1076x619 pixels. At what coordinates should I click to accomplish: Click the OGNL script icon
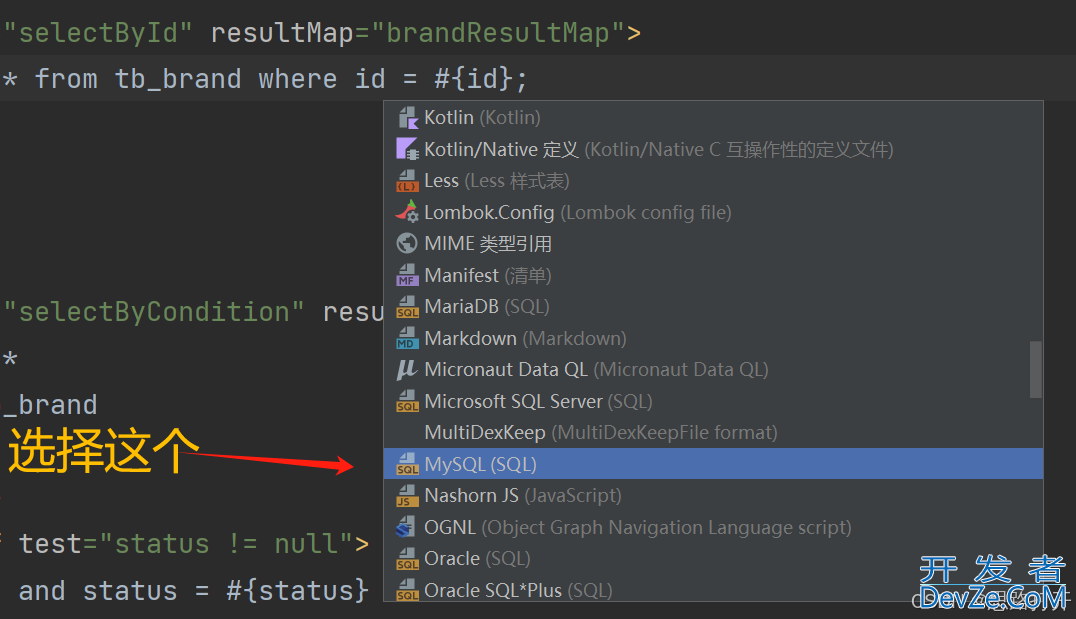coord(406,527)
